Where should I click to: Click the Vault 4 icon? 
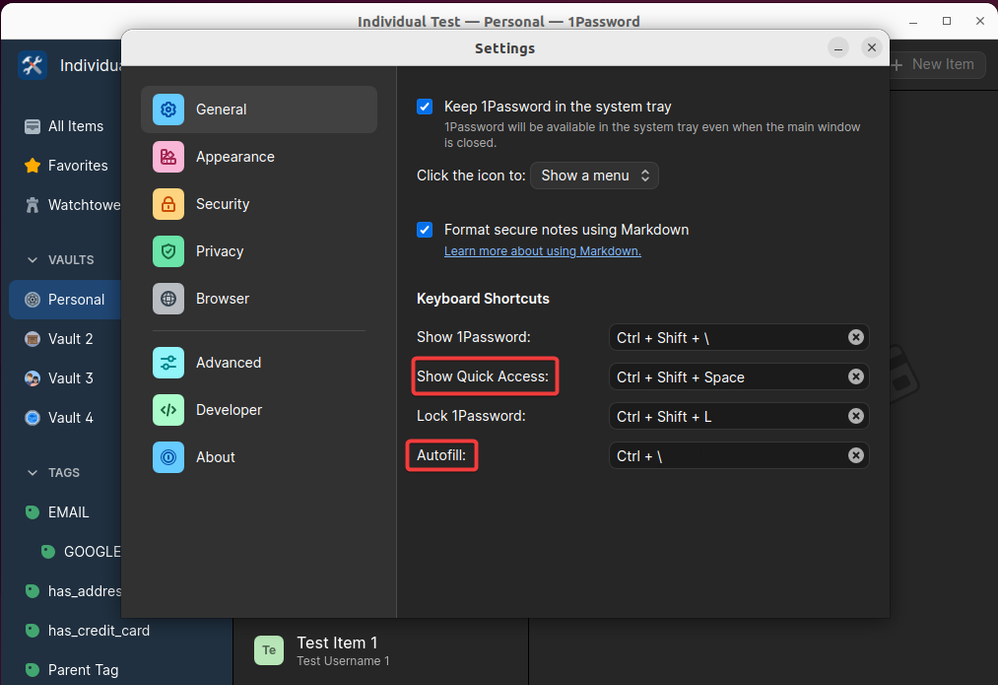32,418
